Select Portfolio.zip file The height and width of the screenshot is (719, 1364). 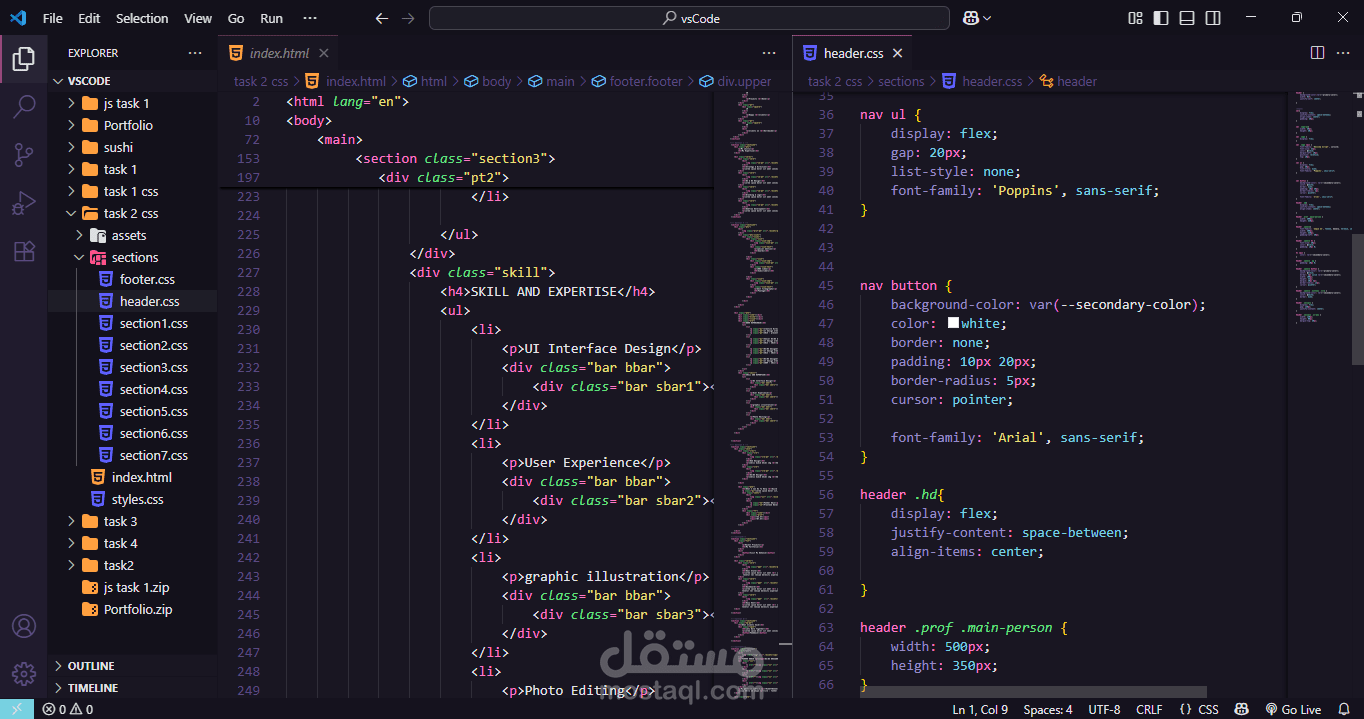[x=137, y=609]
